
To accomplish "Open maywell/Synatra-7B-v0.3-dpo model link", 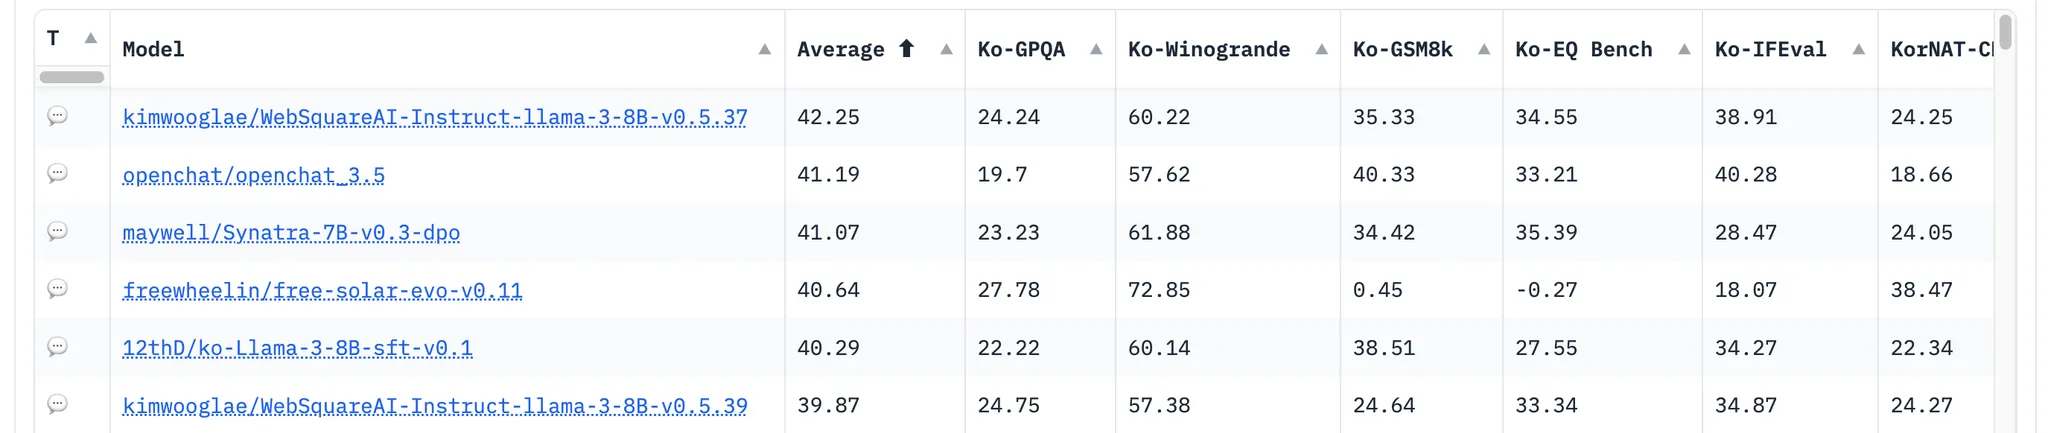I will 291,233.
